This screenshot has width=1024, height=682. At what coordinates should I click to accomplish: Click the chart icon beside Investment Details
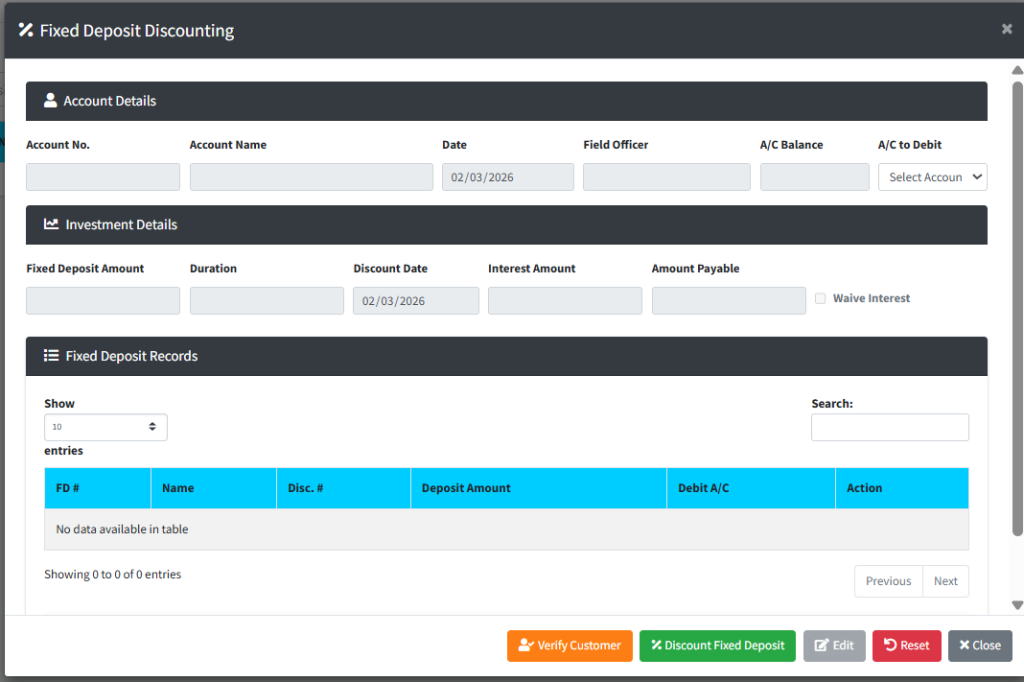pos(51,225)
